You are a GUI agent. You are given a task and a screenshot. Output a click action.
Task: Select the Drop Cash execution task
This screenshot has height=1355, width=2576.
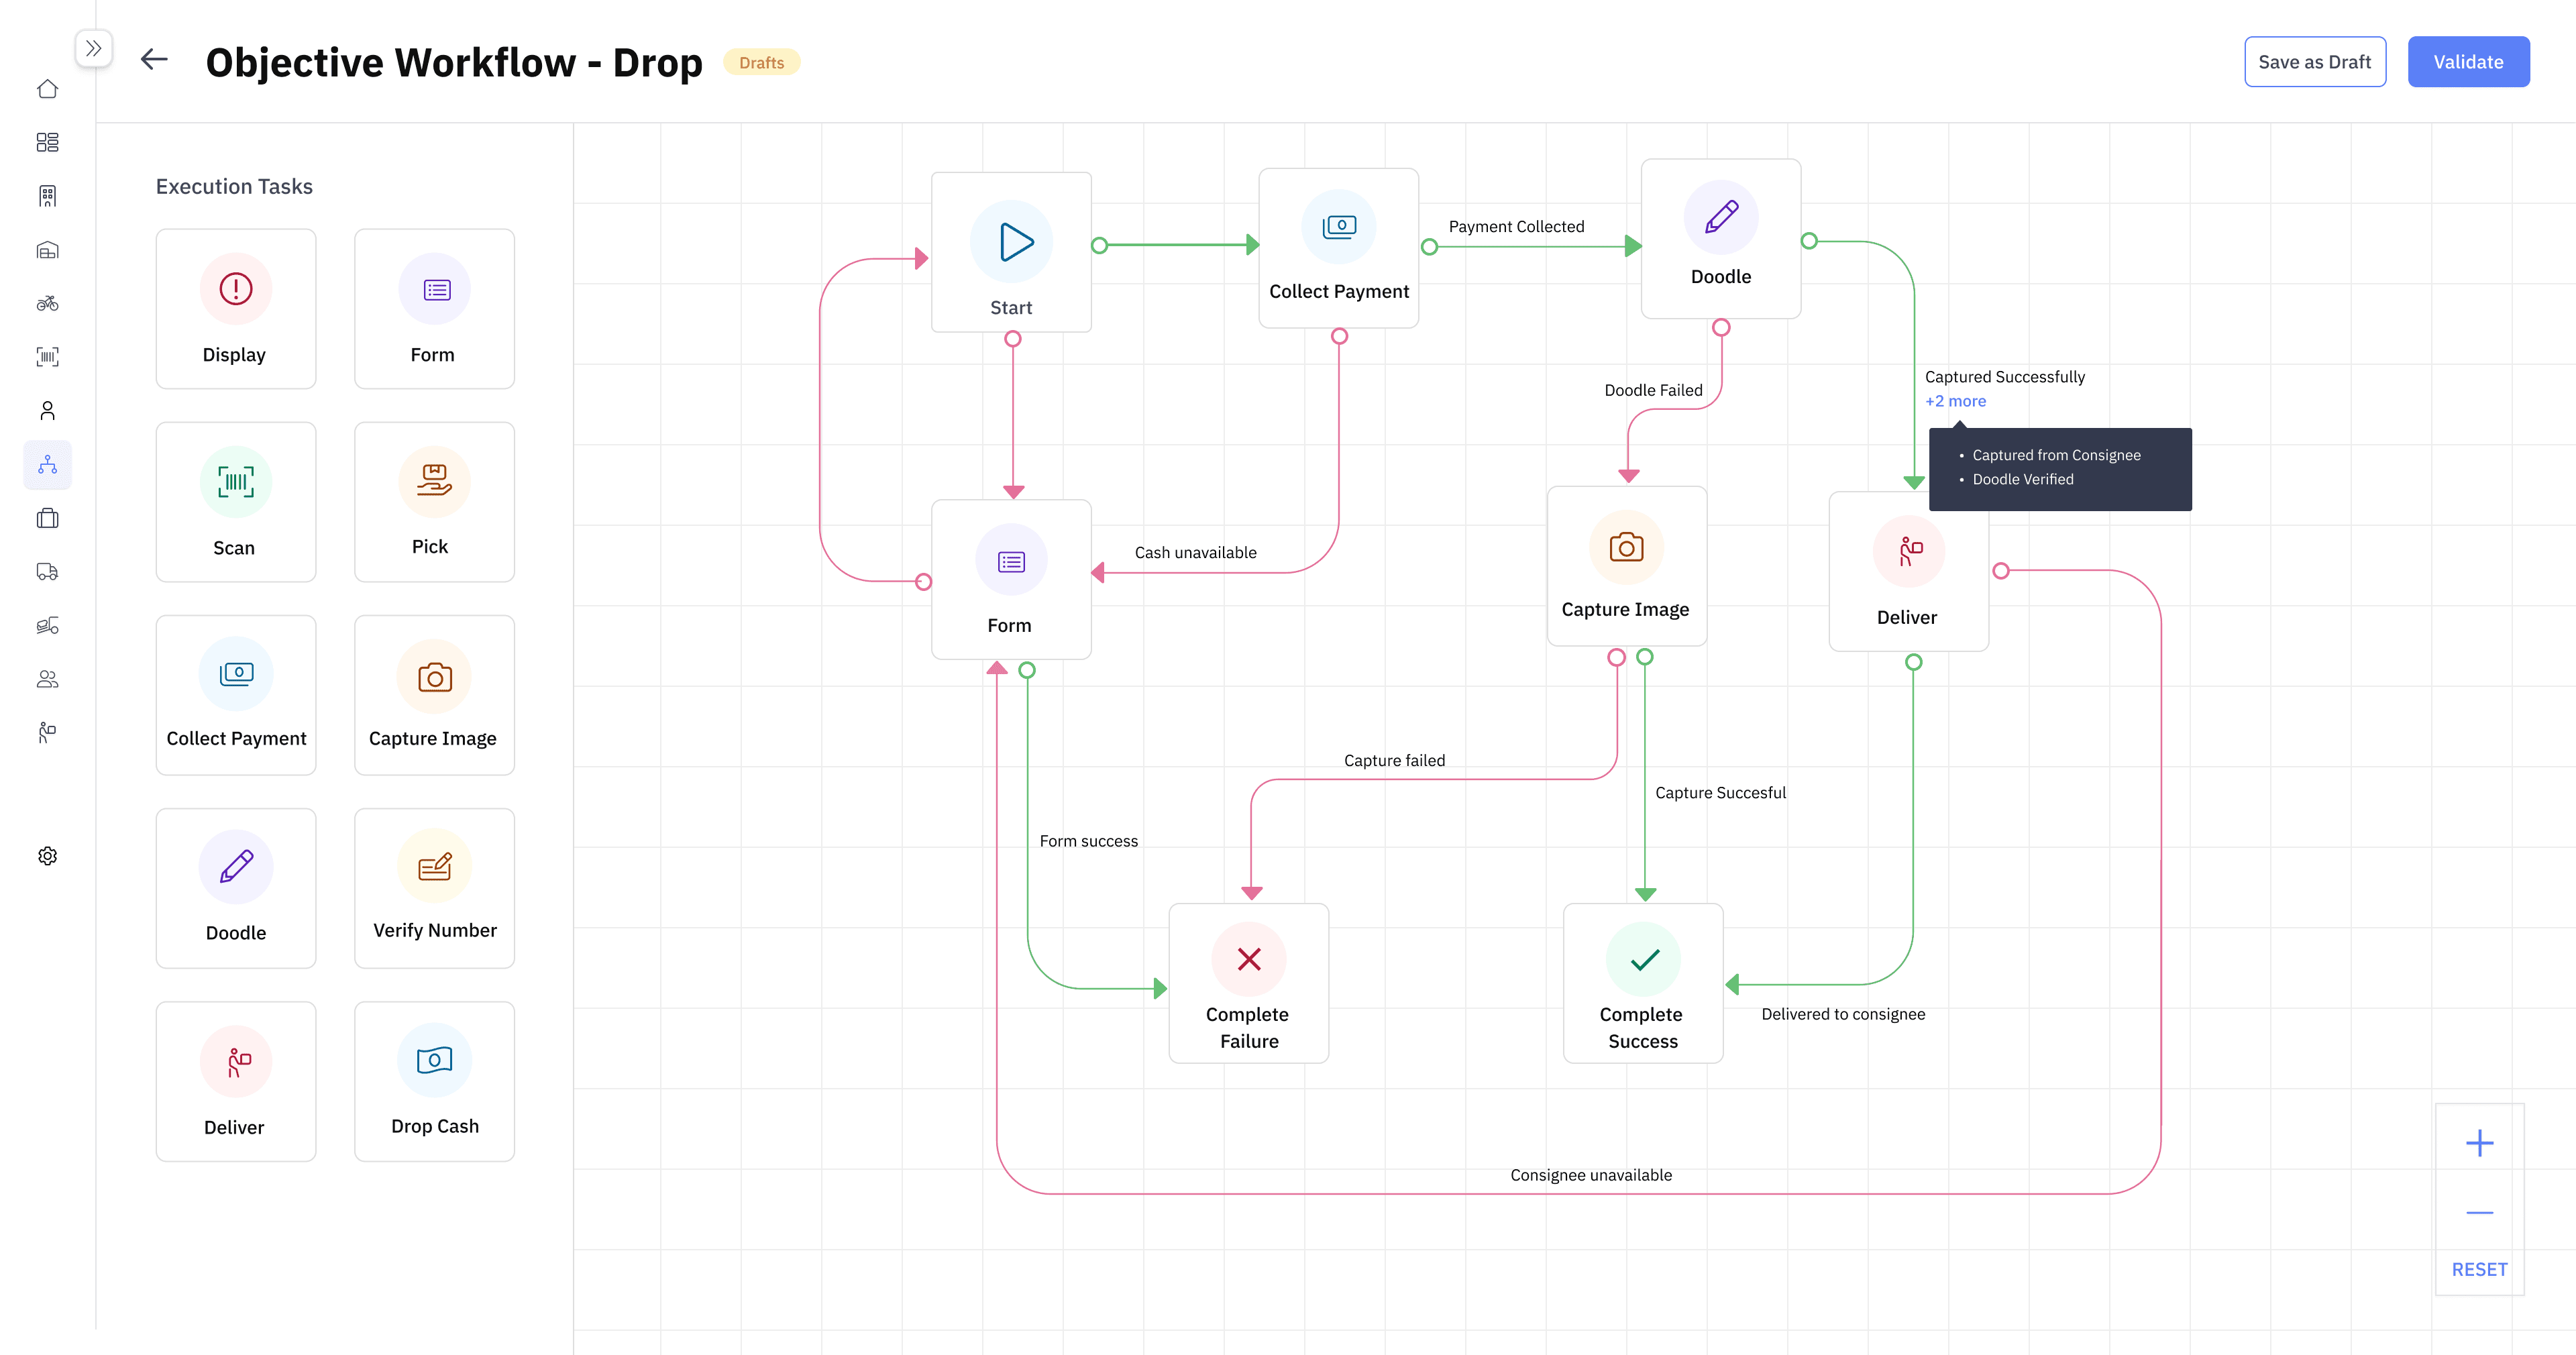(434, 1081)
